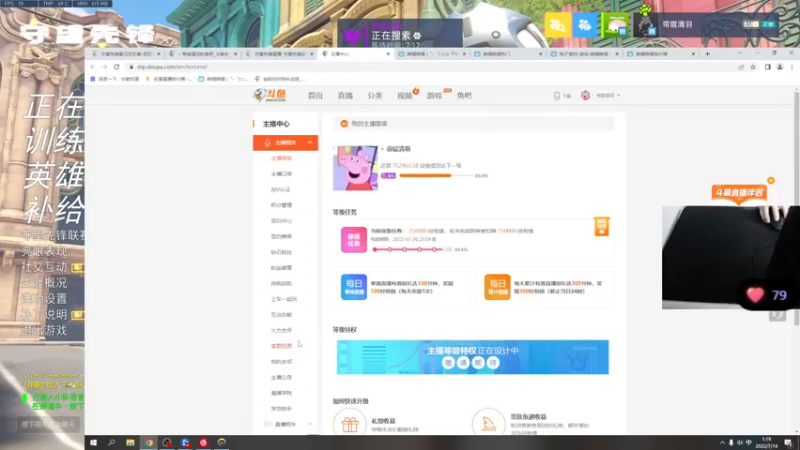Open File Explorer from the taskbar
The height and width of the screenshot is (450, 800).
point(130,442)
